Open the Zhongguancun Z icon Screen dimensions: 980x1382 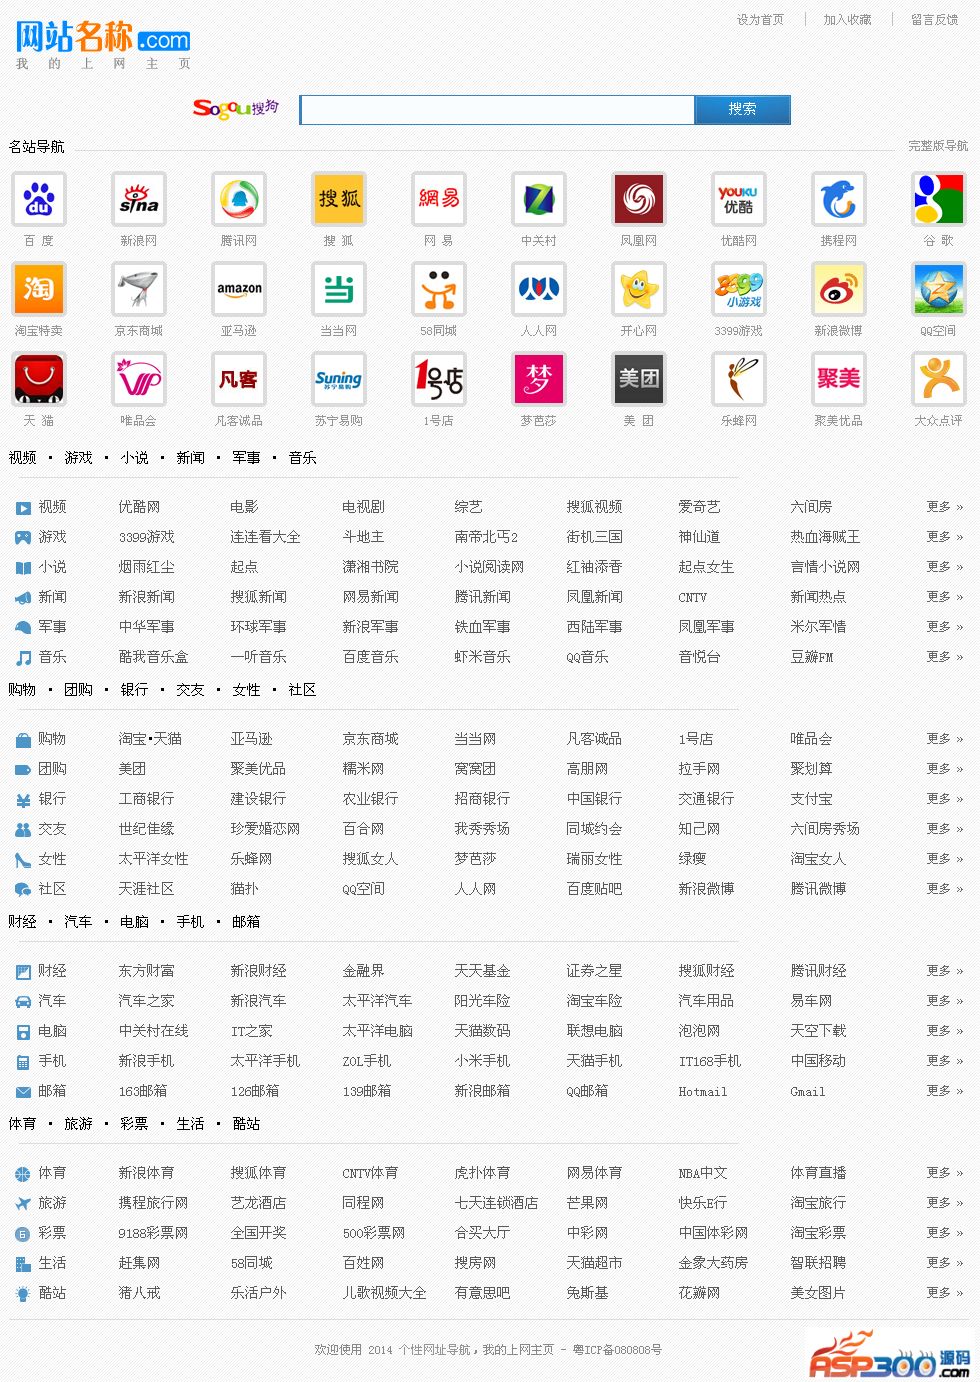(x=539, y=199)
